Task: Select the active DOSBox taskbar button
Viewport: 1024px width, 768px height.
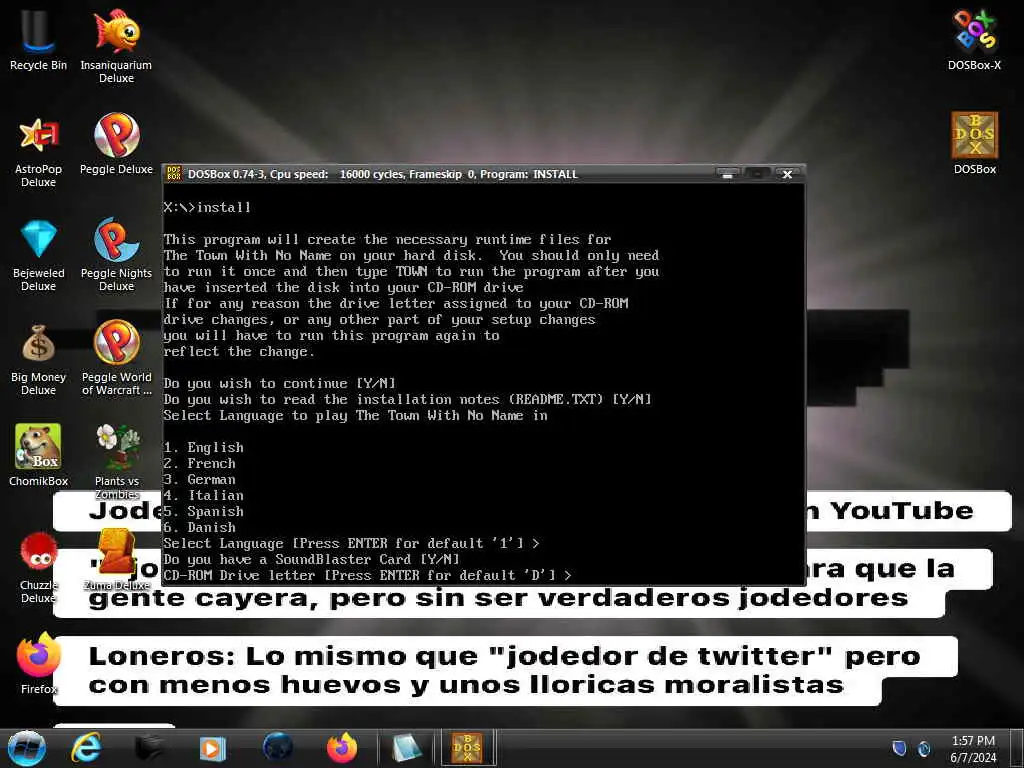Action: click(468, 748)
